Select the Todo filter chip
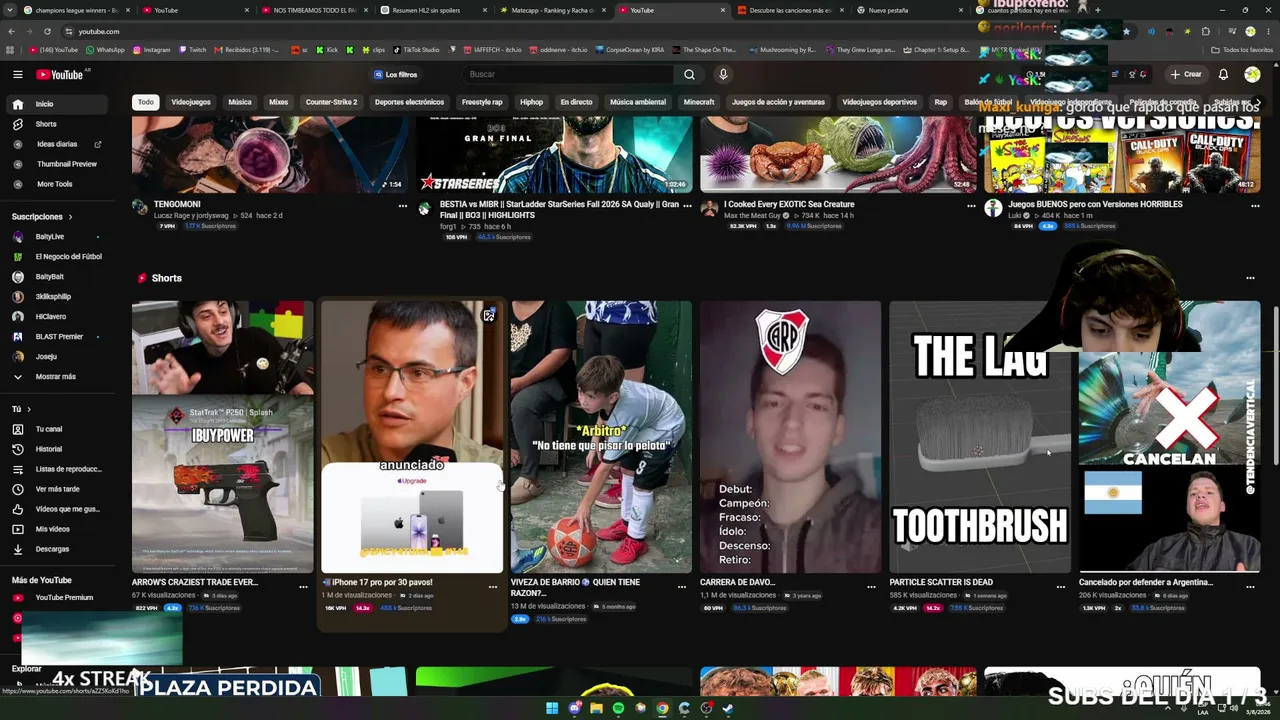This screenshot has height=720, width=1280. [146, 102]
